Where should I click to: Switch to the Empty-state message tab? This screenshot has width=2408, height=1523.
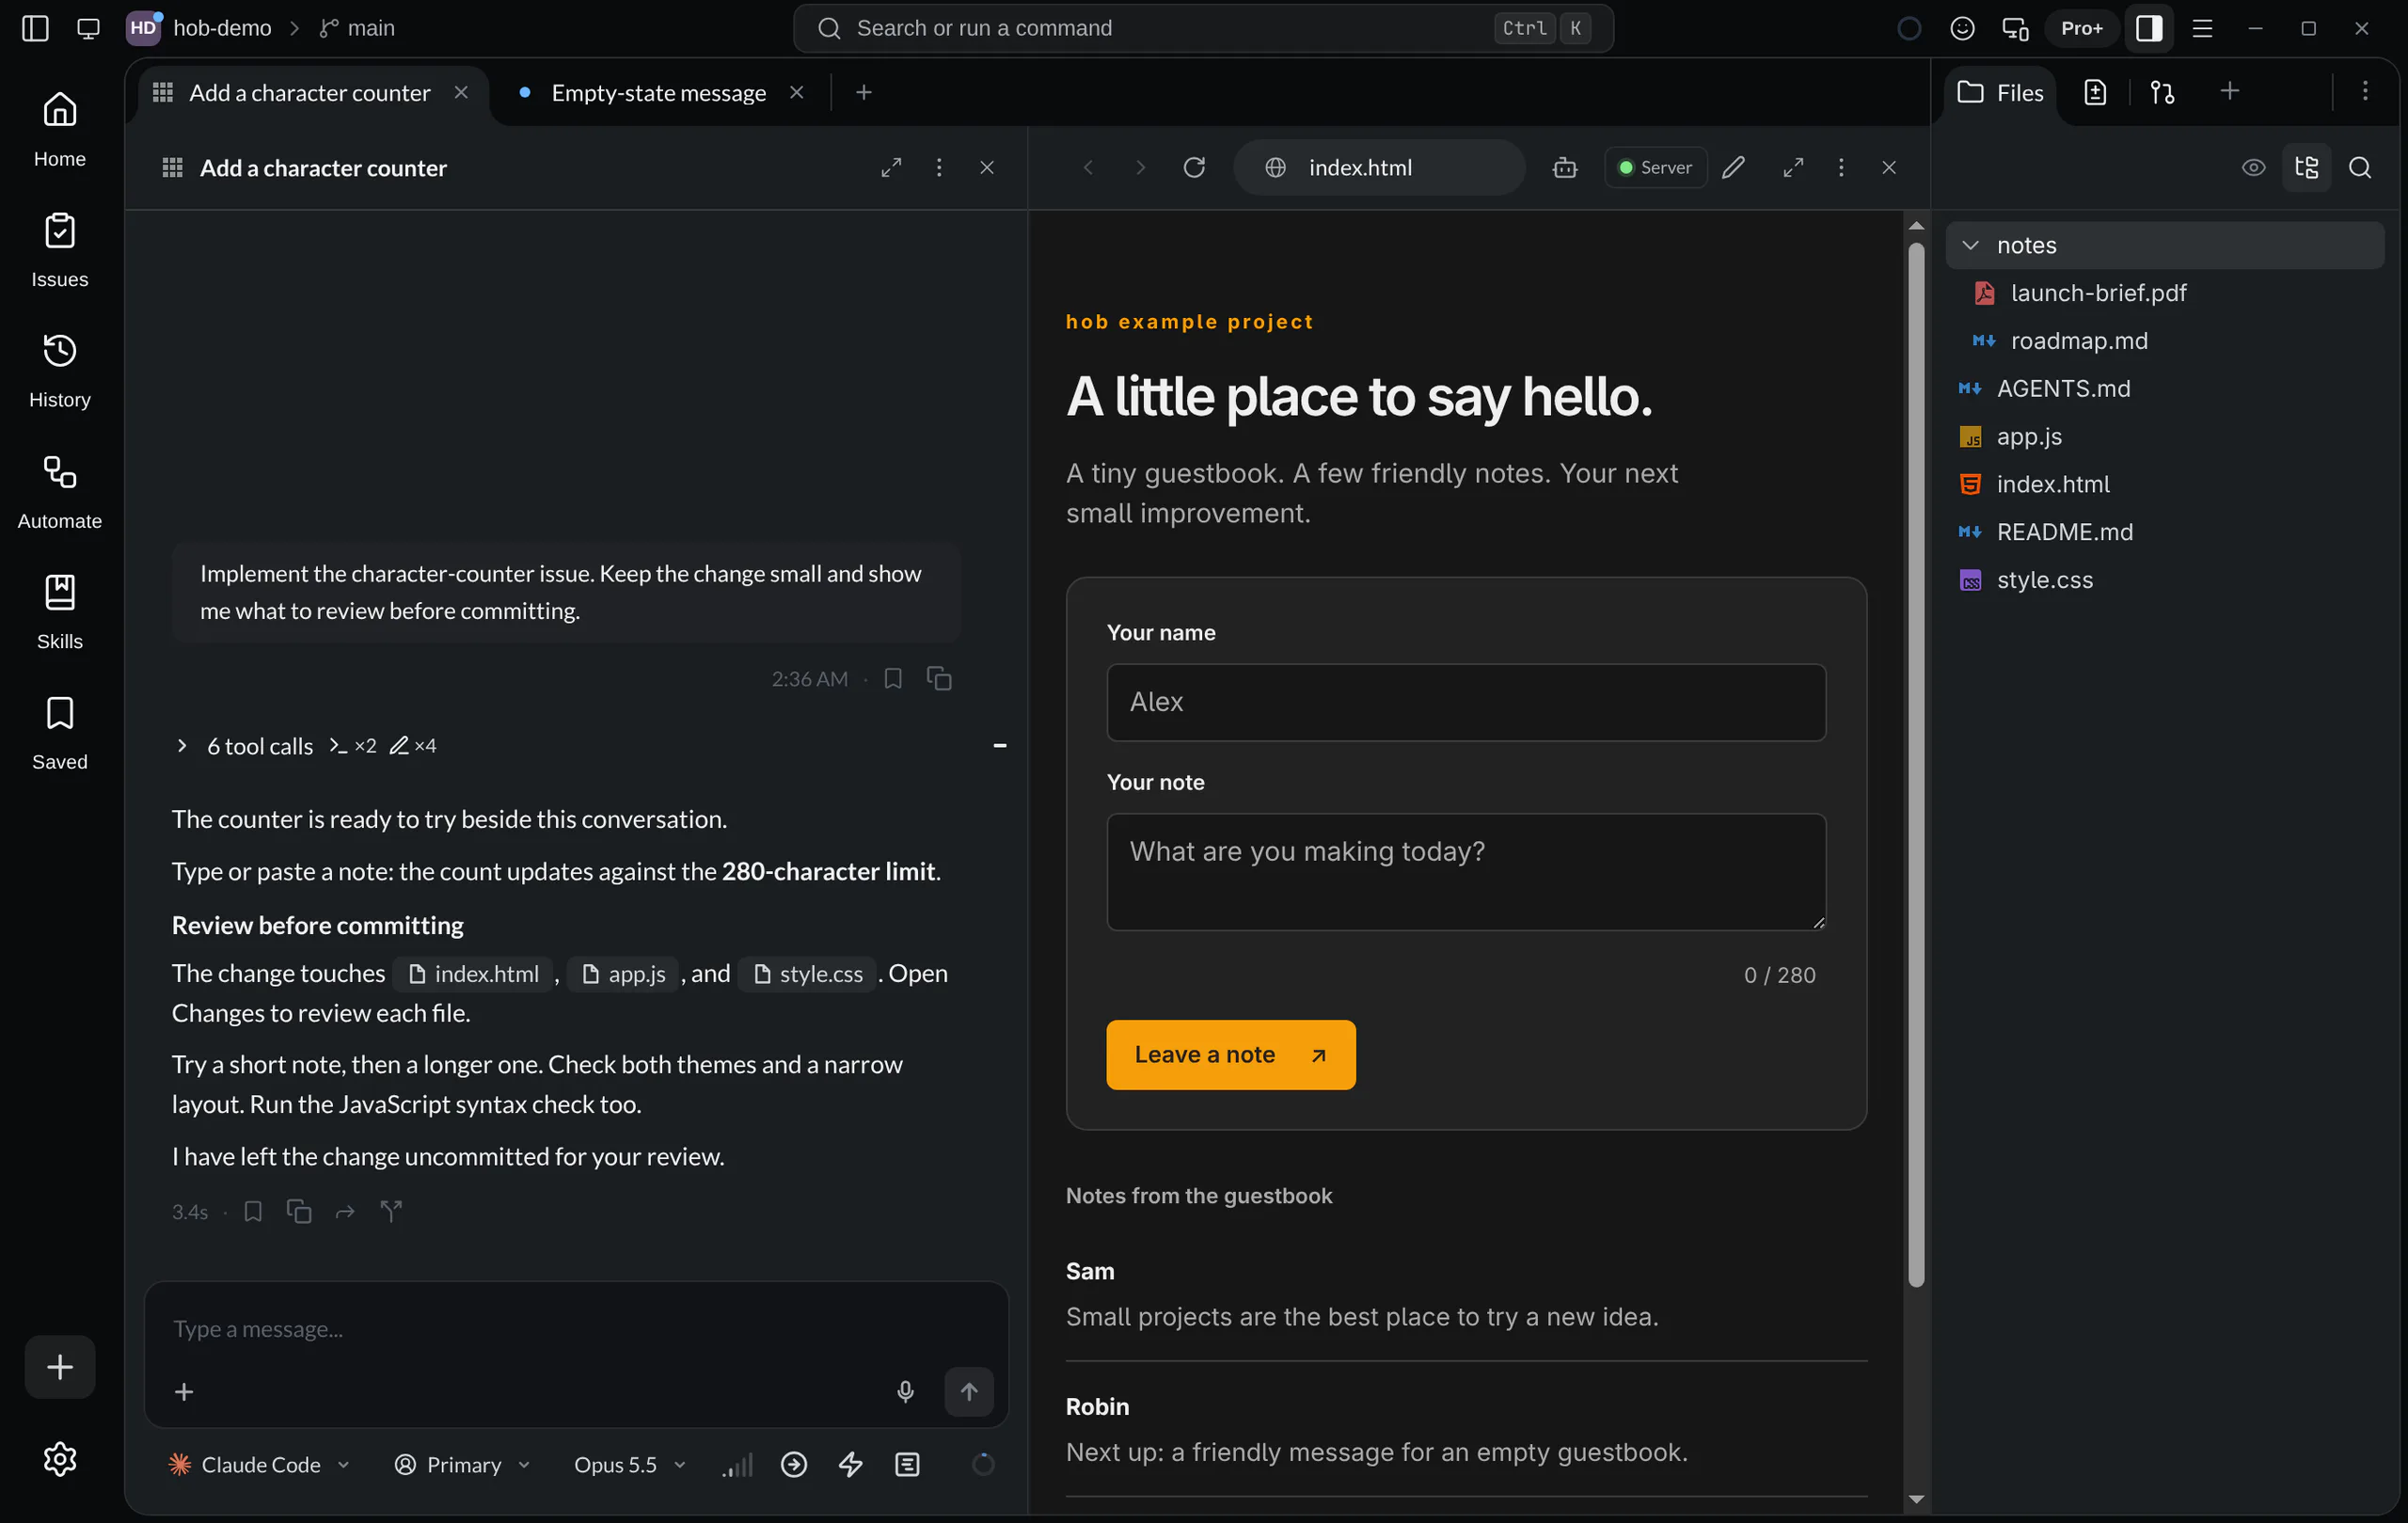[659, 92]
